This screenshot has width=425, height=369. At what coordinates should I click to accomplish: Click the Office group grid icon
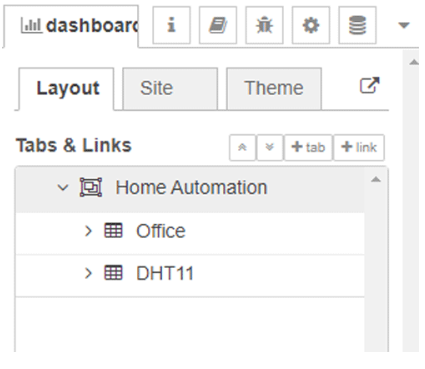[113, 231]
